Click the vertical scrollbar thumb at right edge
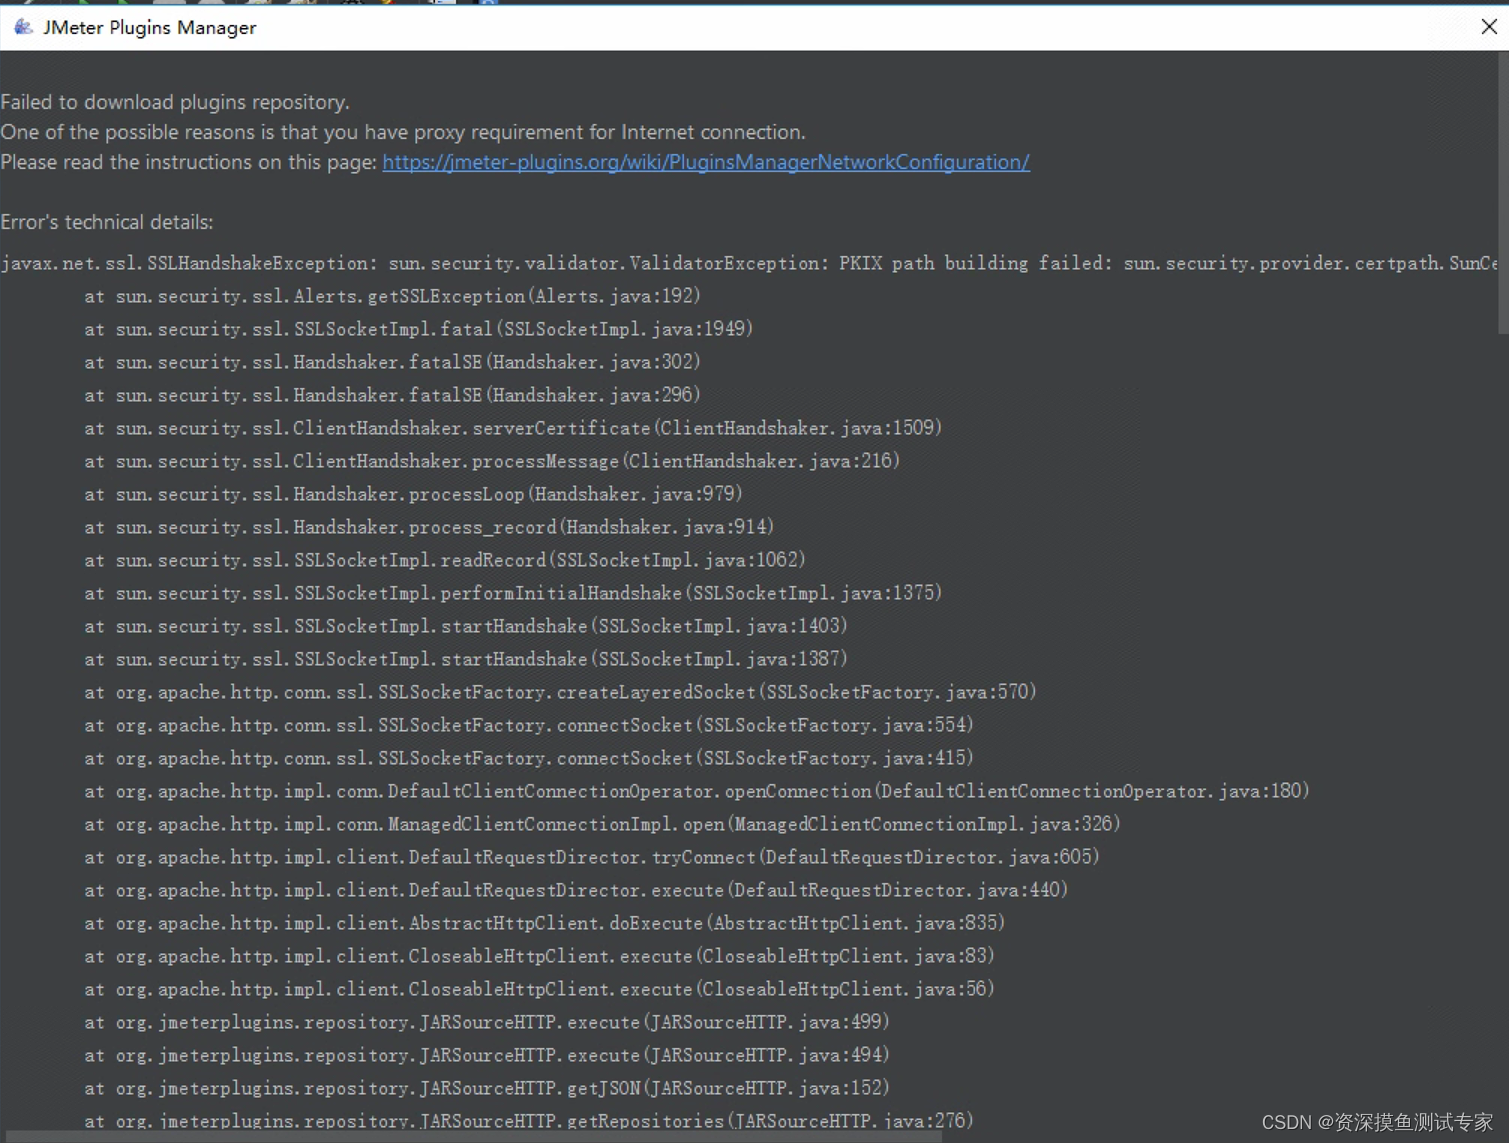 click(x=1503, y=192)
